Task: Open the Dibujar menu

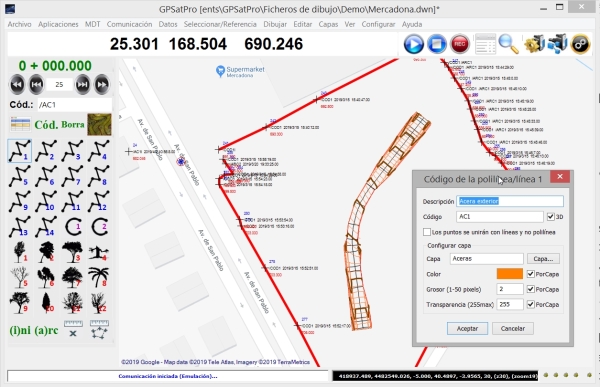Action: click(275, 24)
